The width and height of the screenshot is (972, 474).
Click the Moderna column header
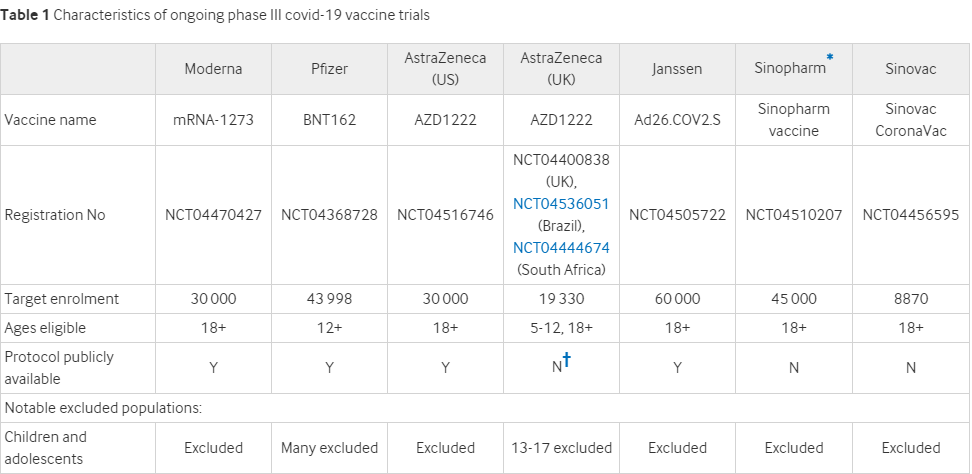tap(213, 69)
